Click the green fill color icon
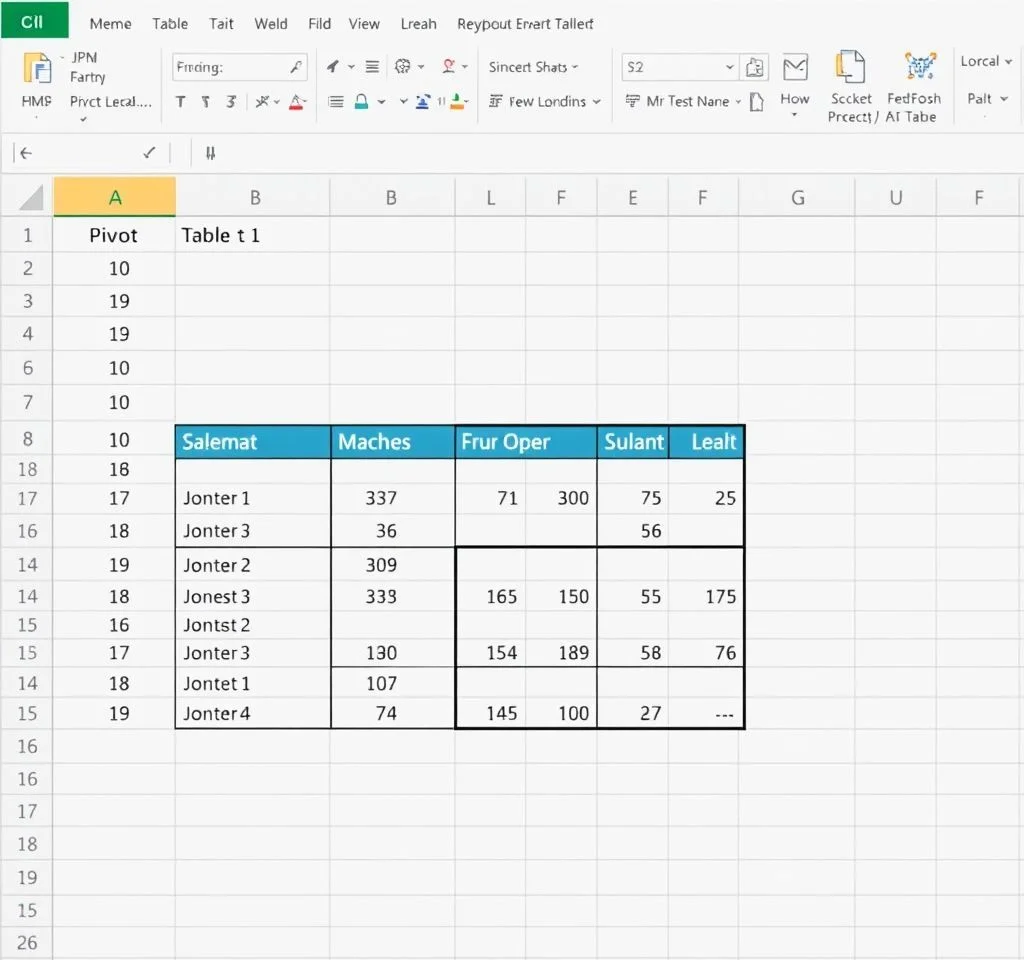 pos(457,102)
